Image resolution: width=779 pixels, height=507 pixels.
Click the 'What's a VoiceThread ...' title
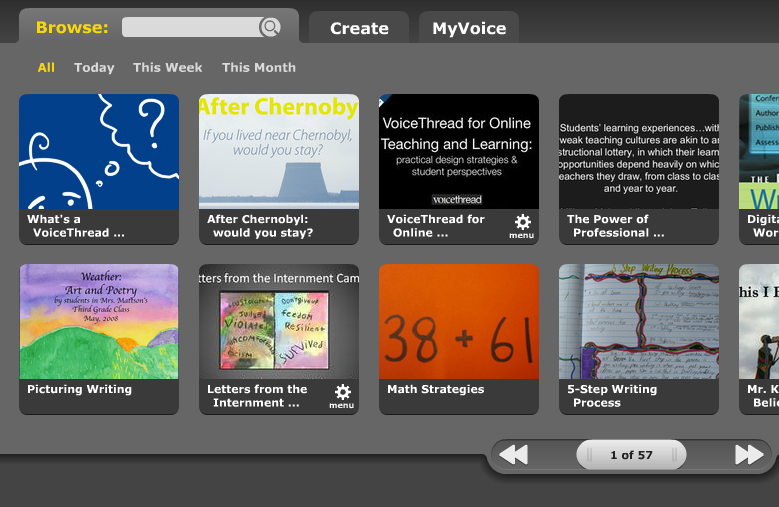(76, 226)
